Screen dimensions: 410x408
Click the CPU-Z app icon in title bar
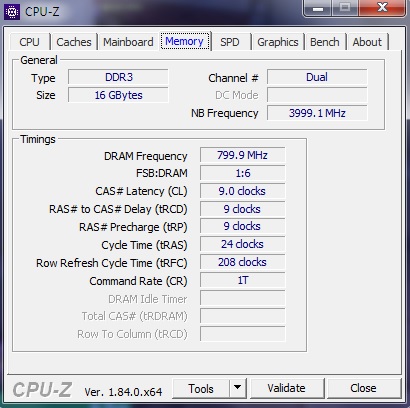click(x=12, y=12)
